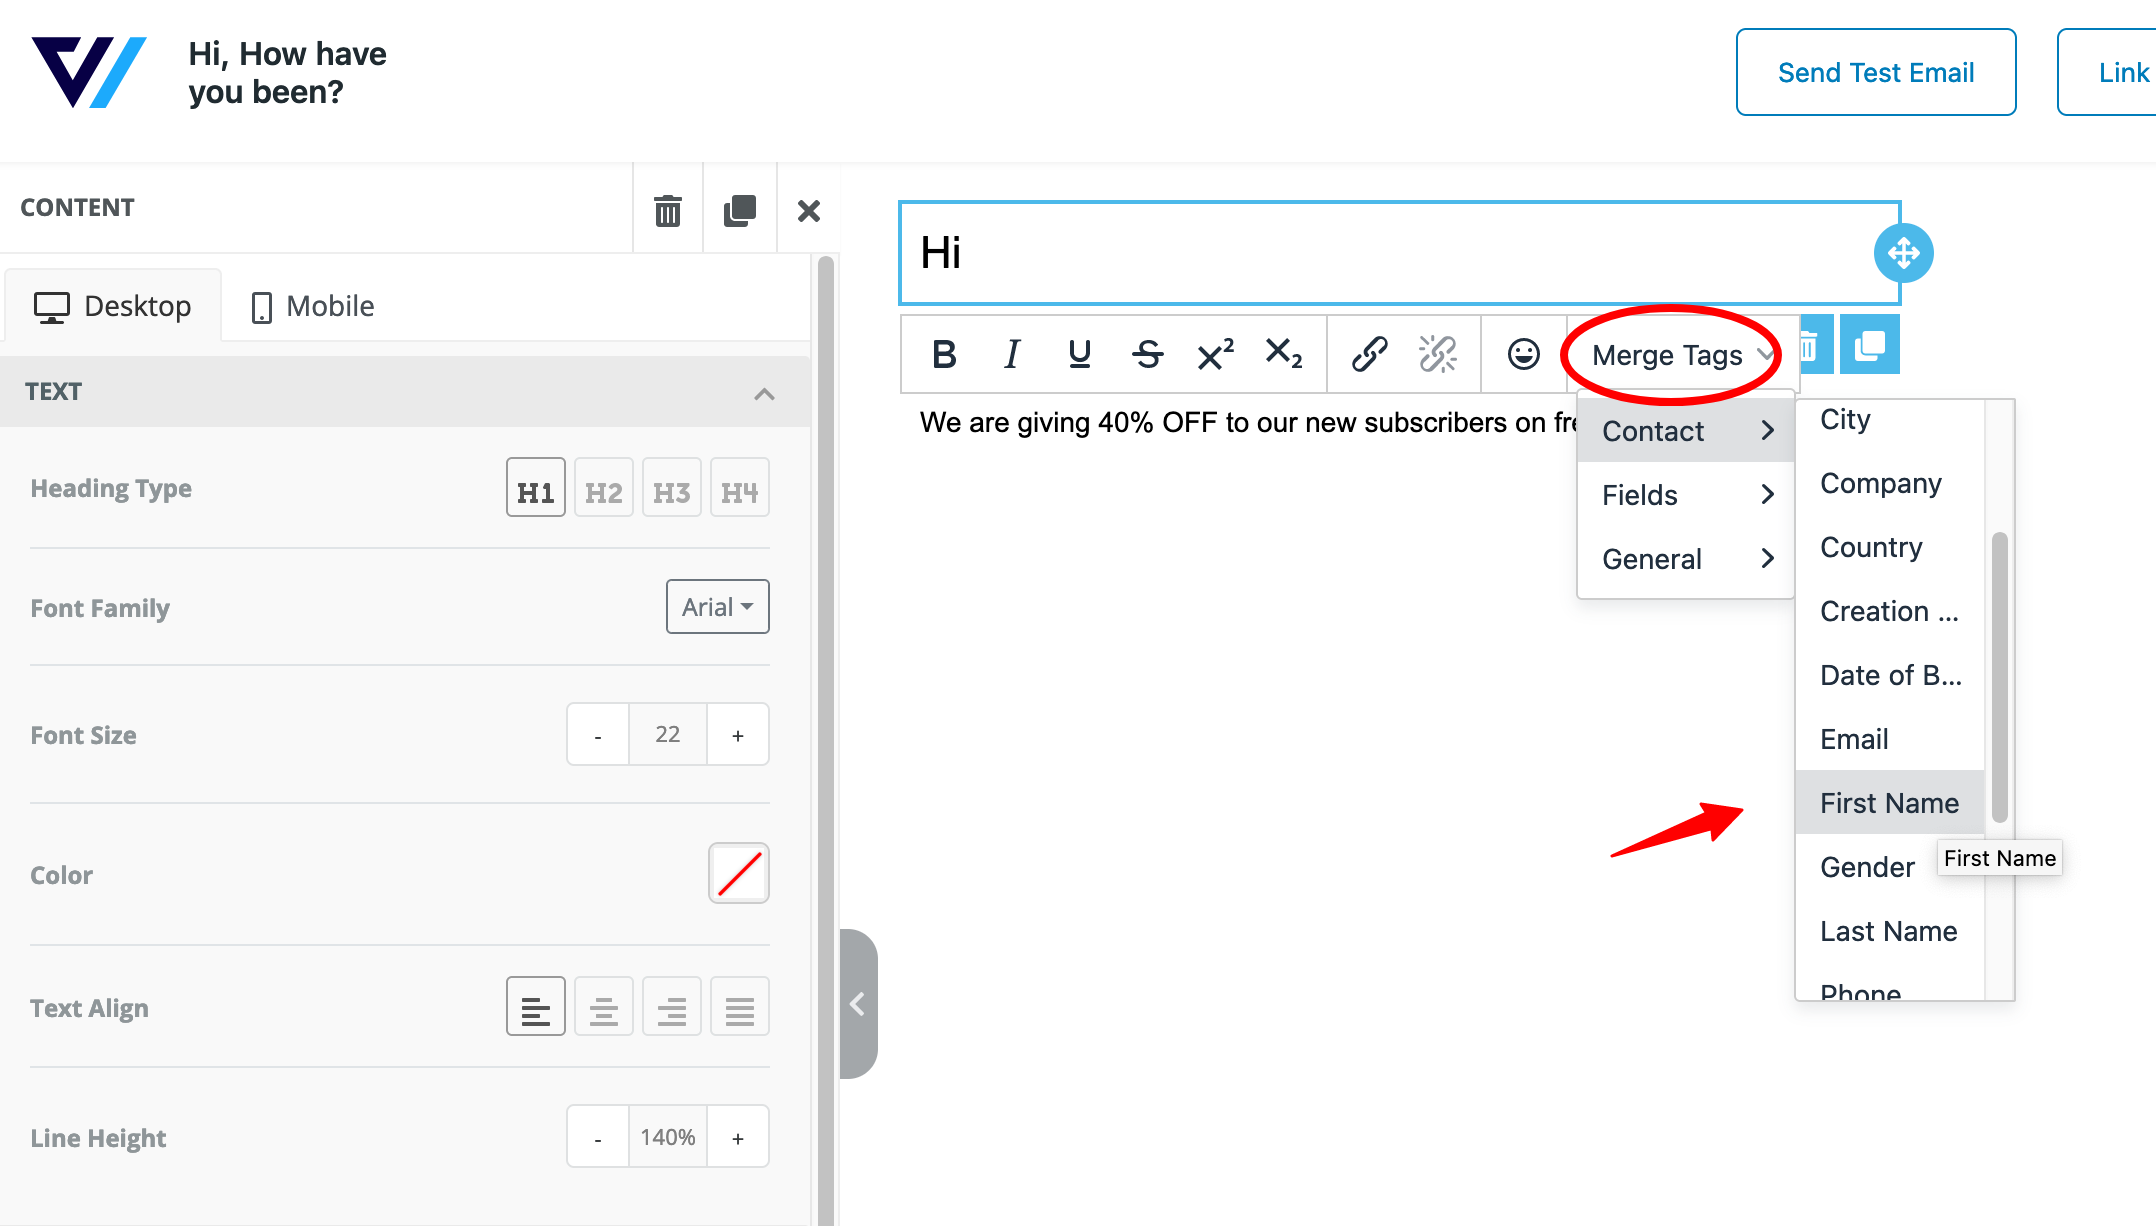
Task: Duplicate content block in CONTENT header
Action: (740, 210)
